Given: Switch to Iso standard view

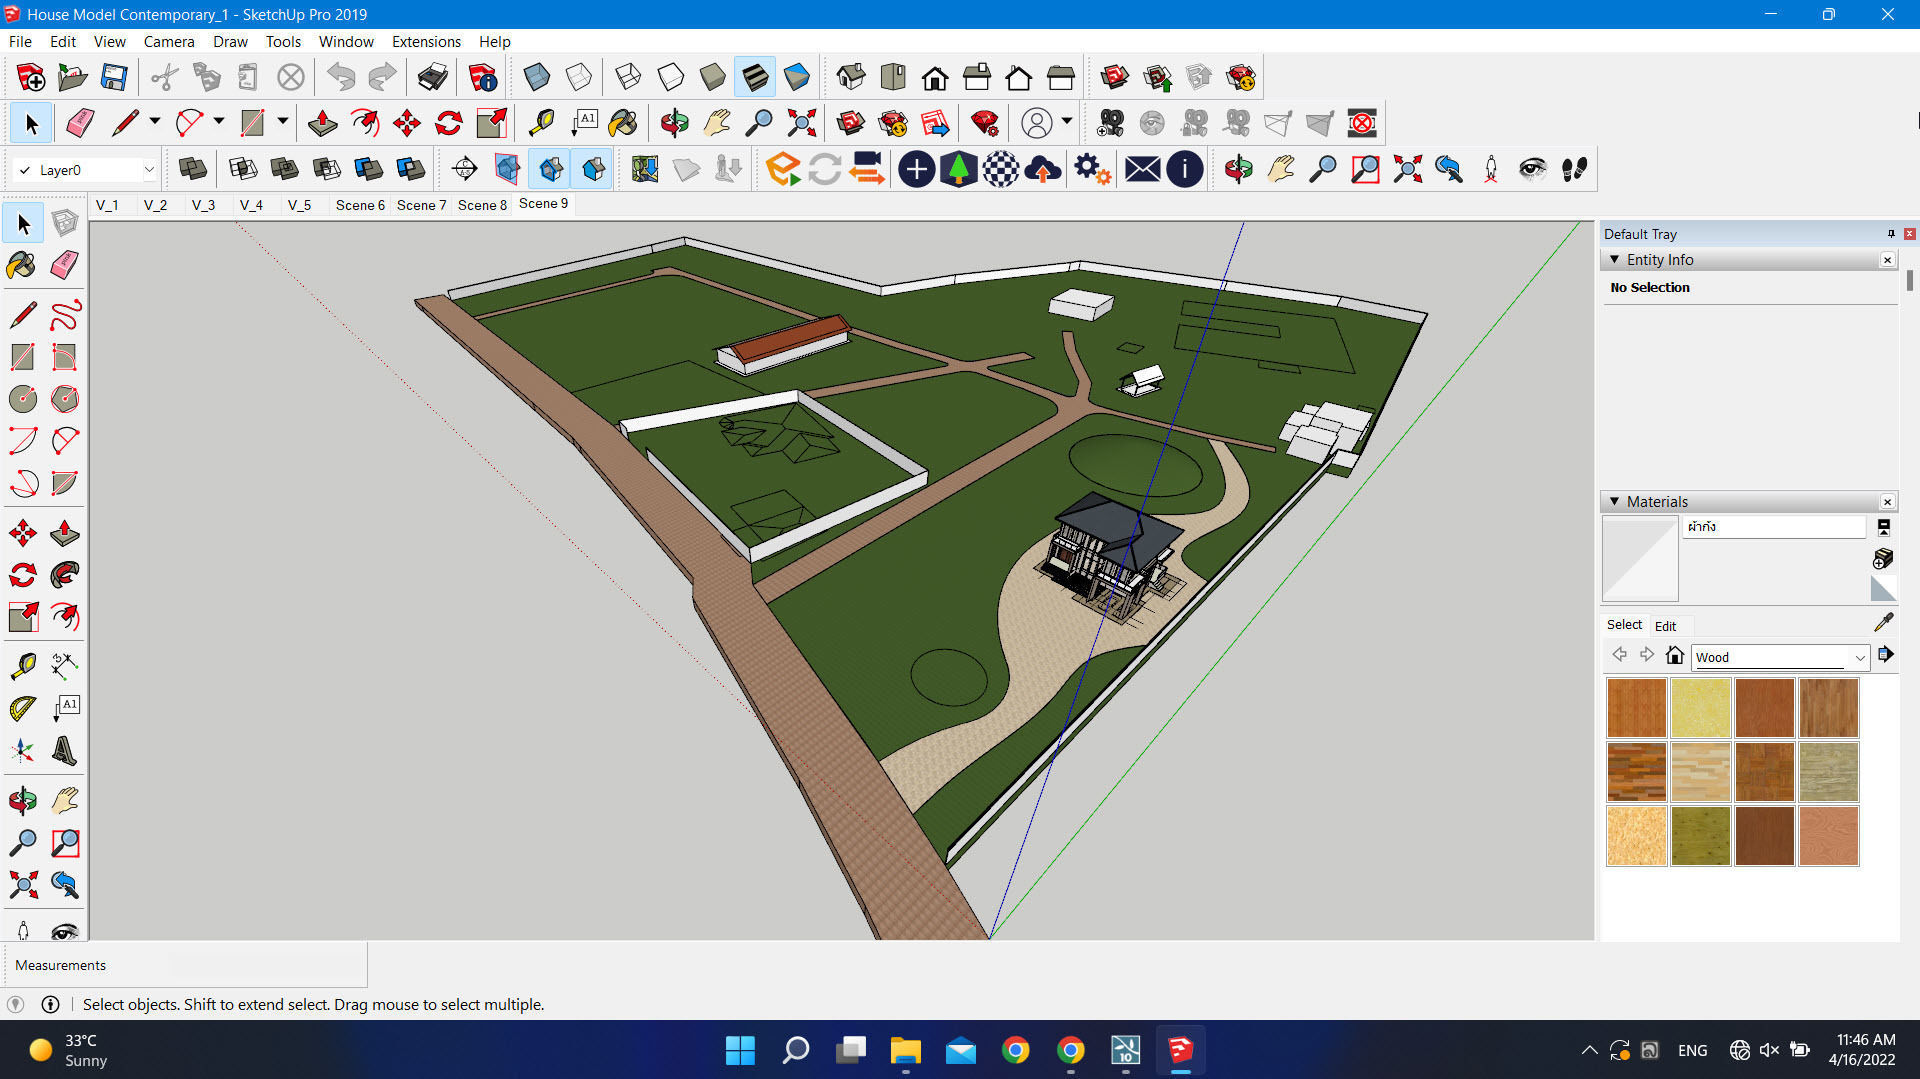Looking at the screenshot, I should 851,77.
